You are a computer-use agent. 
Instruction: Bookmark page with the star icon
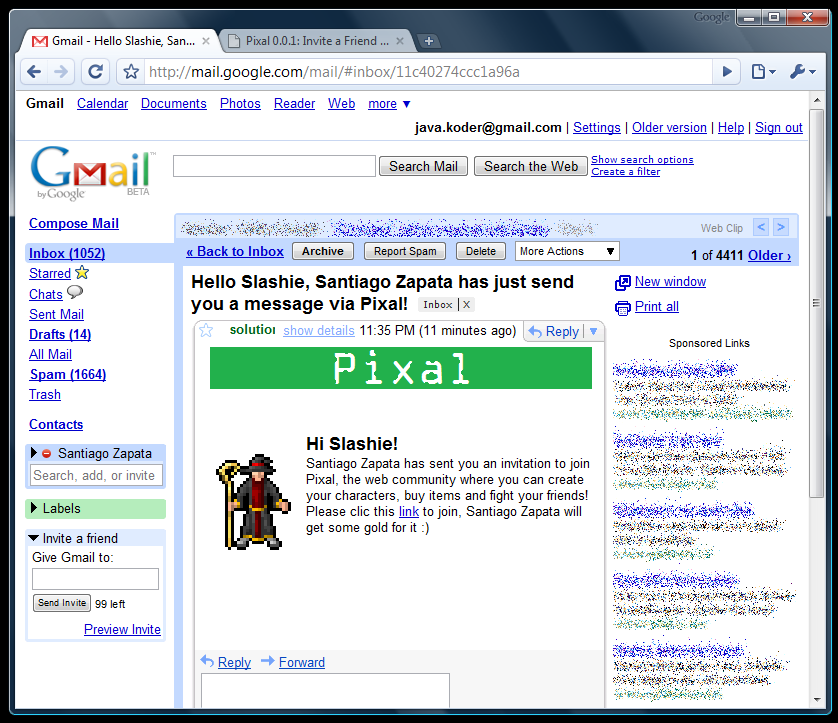131,72
